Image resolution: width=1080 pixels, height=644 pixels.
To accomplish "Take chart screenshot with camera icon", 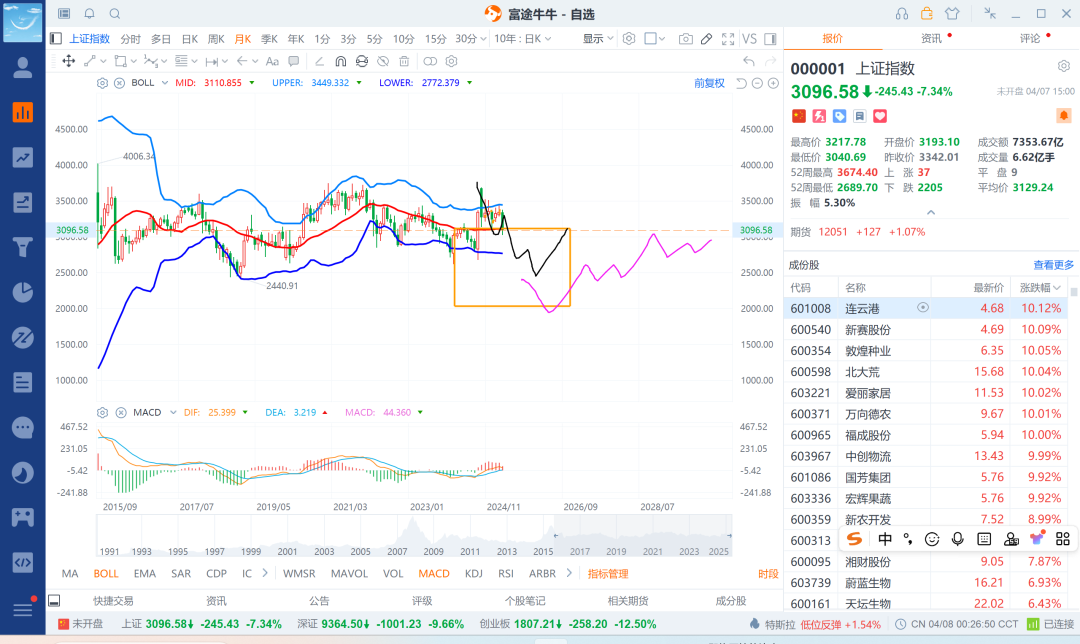I will coord(685,39).
